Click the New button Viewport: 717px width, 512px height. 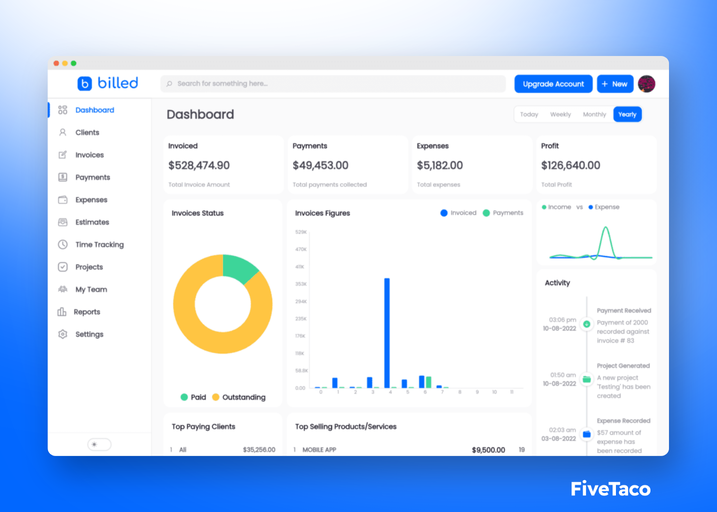pos(615,84)
